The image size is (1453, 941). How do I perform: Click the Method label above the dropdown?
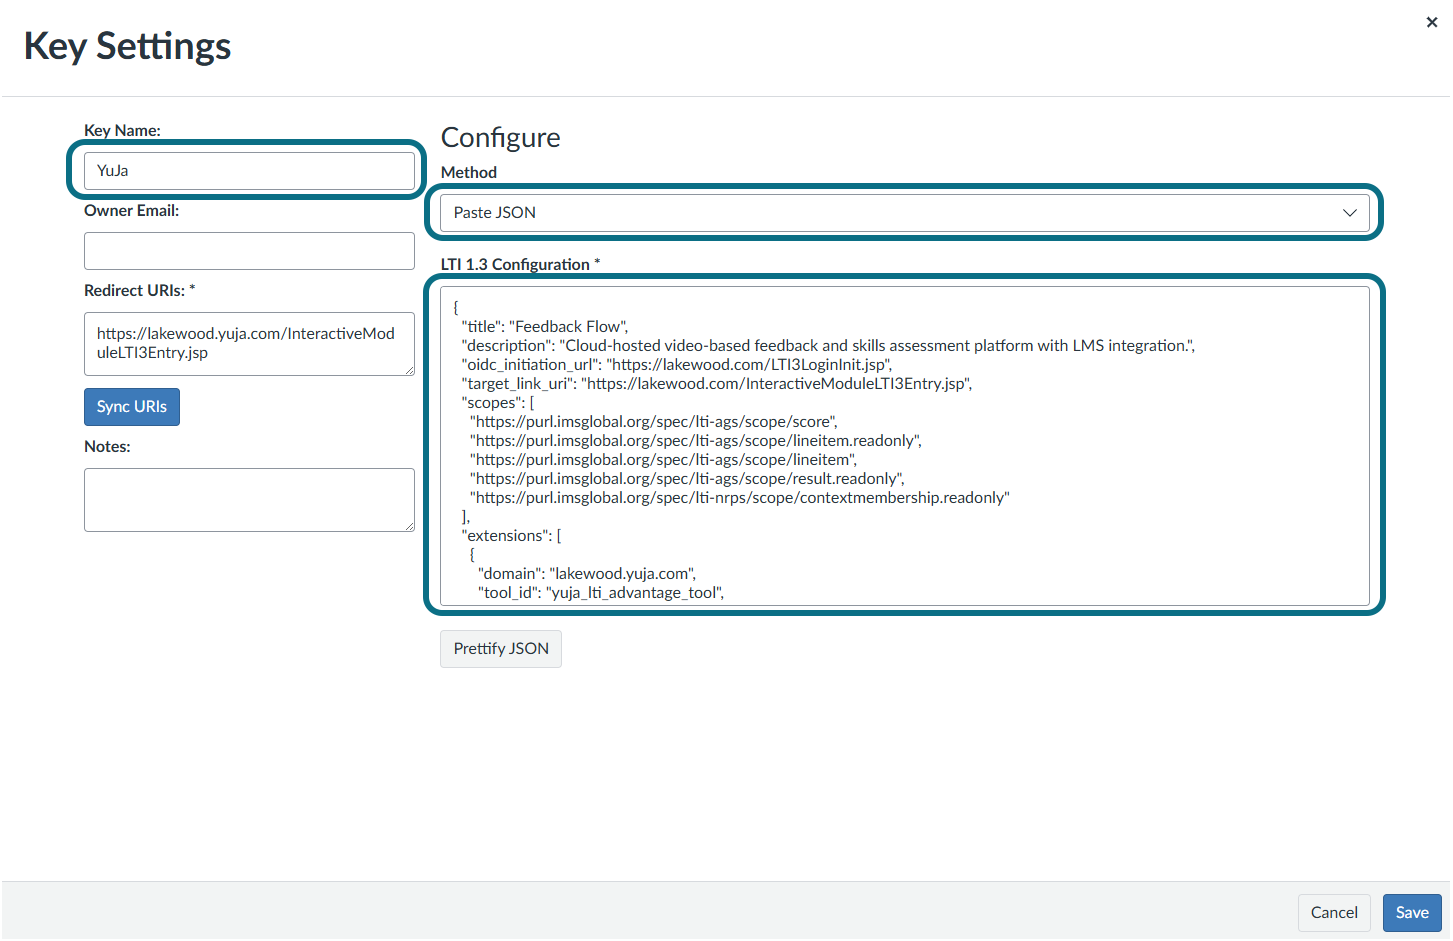coord(469,173)
